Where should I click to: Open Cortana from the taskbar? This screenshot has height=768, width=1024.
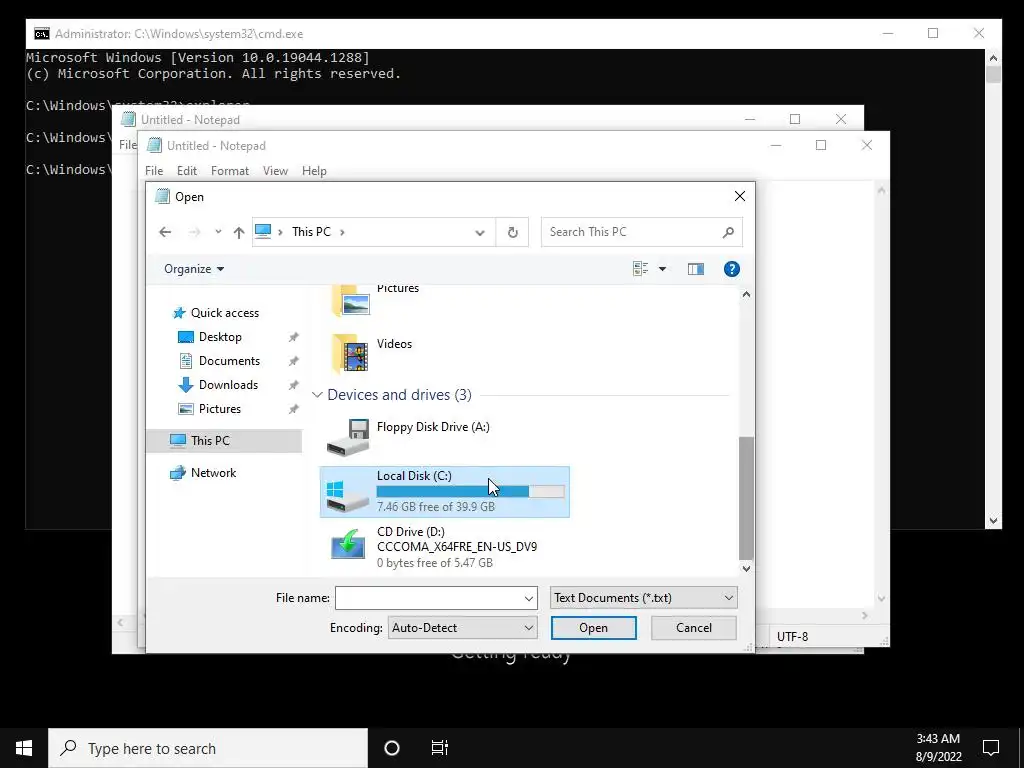point(392,748)
